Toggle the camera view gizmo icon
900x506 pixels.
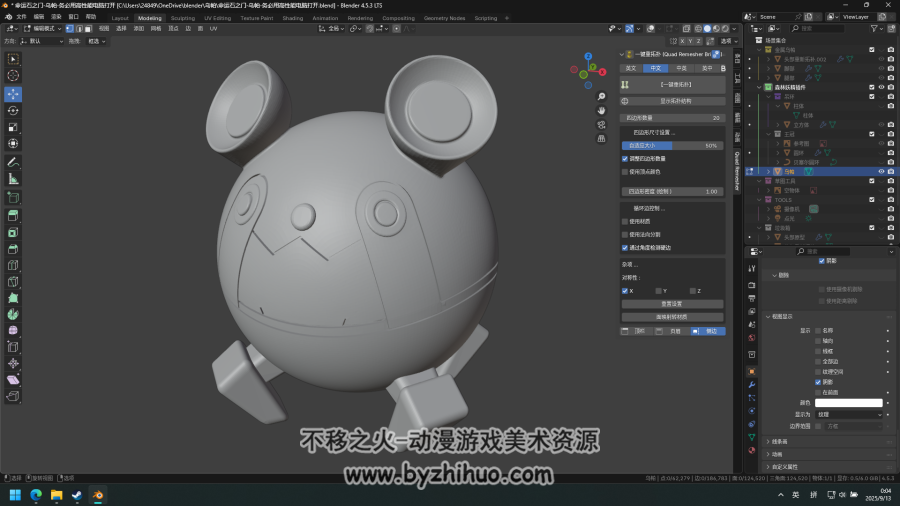coord(601,124)
